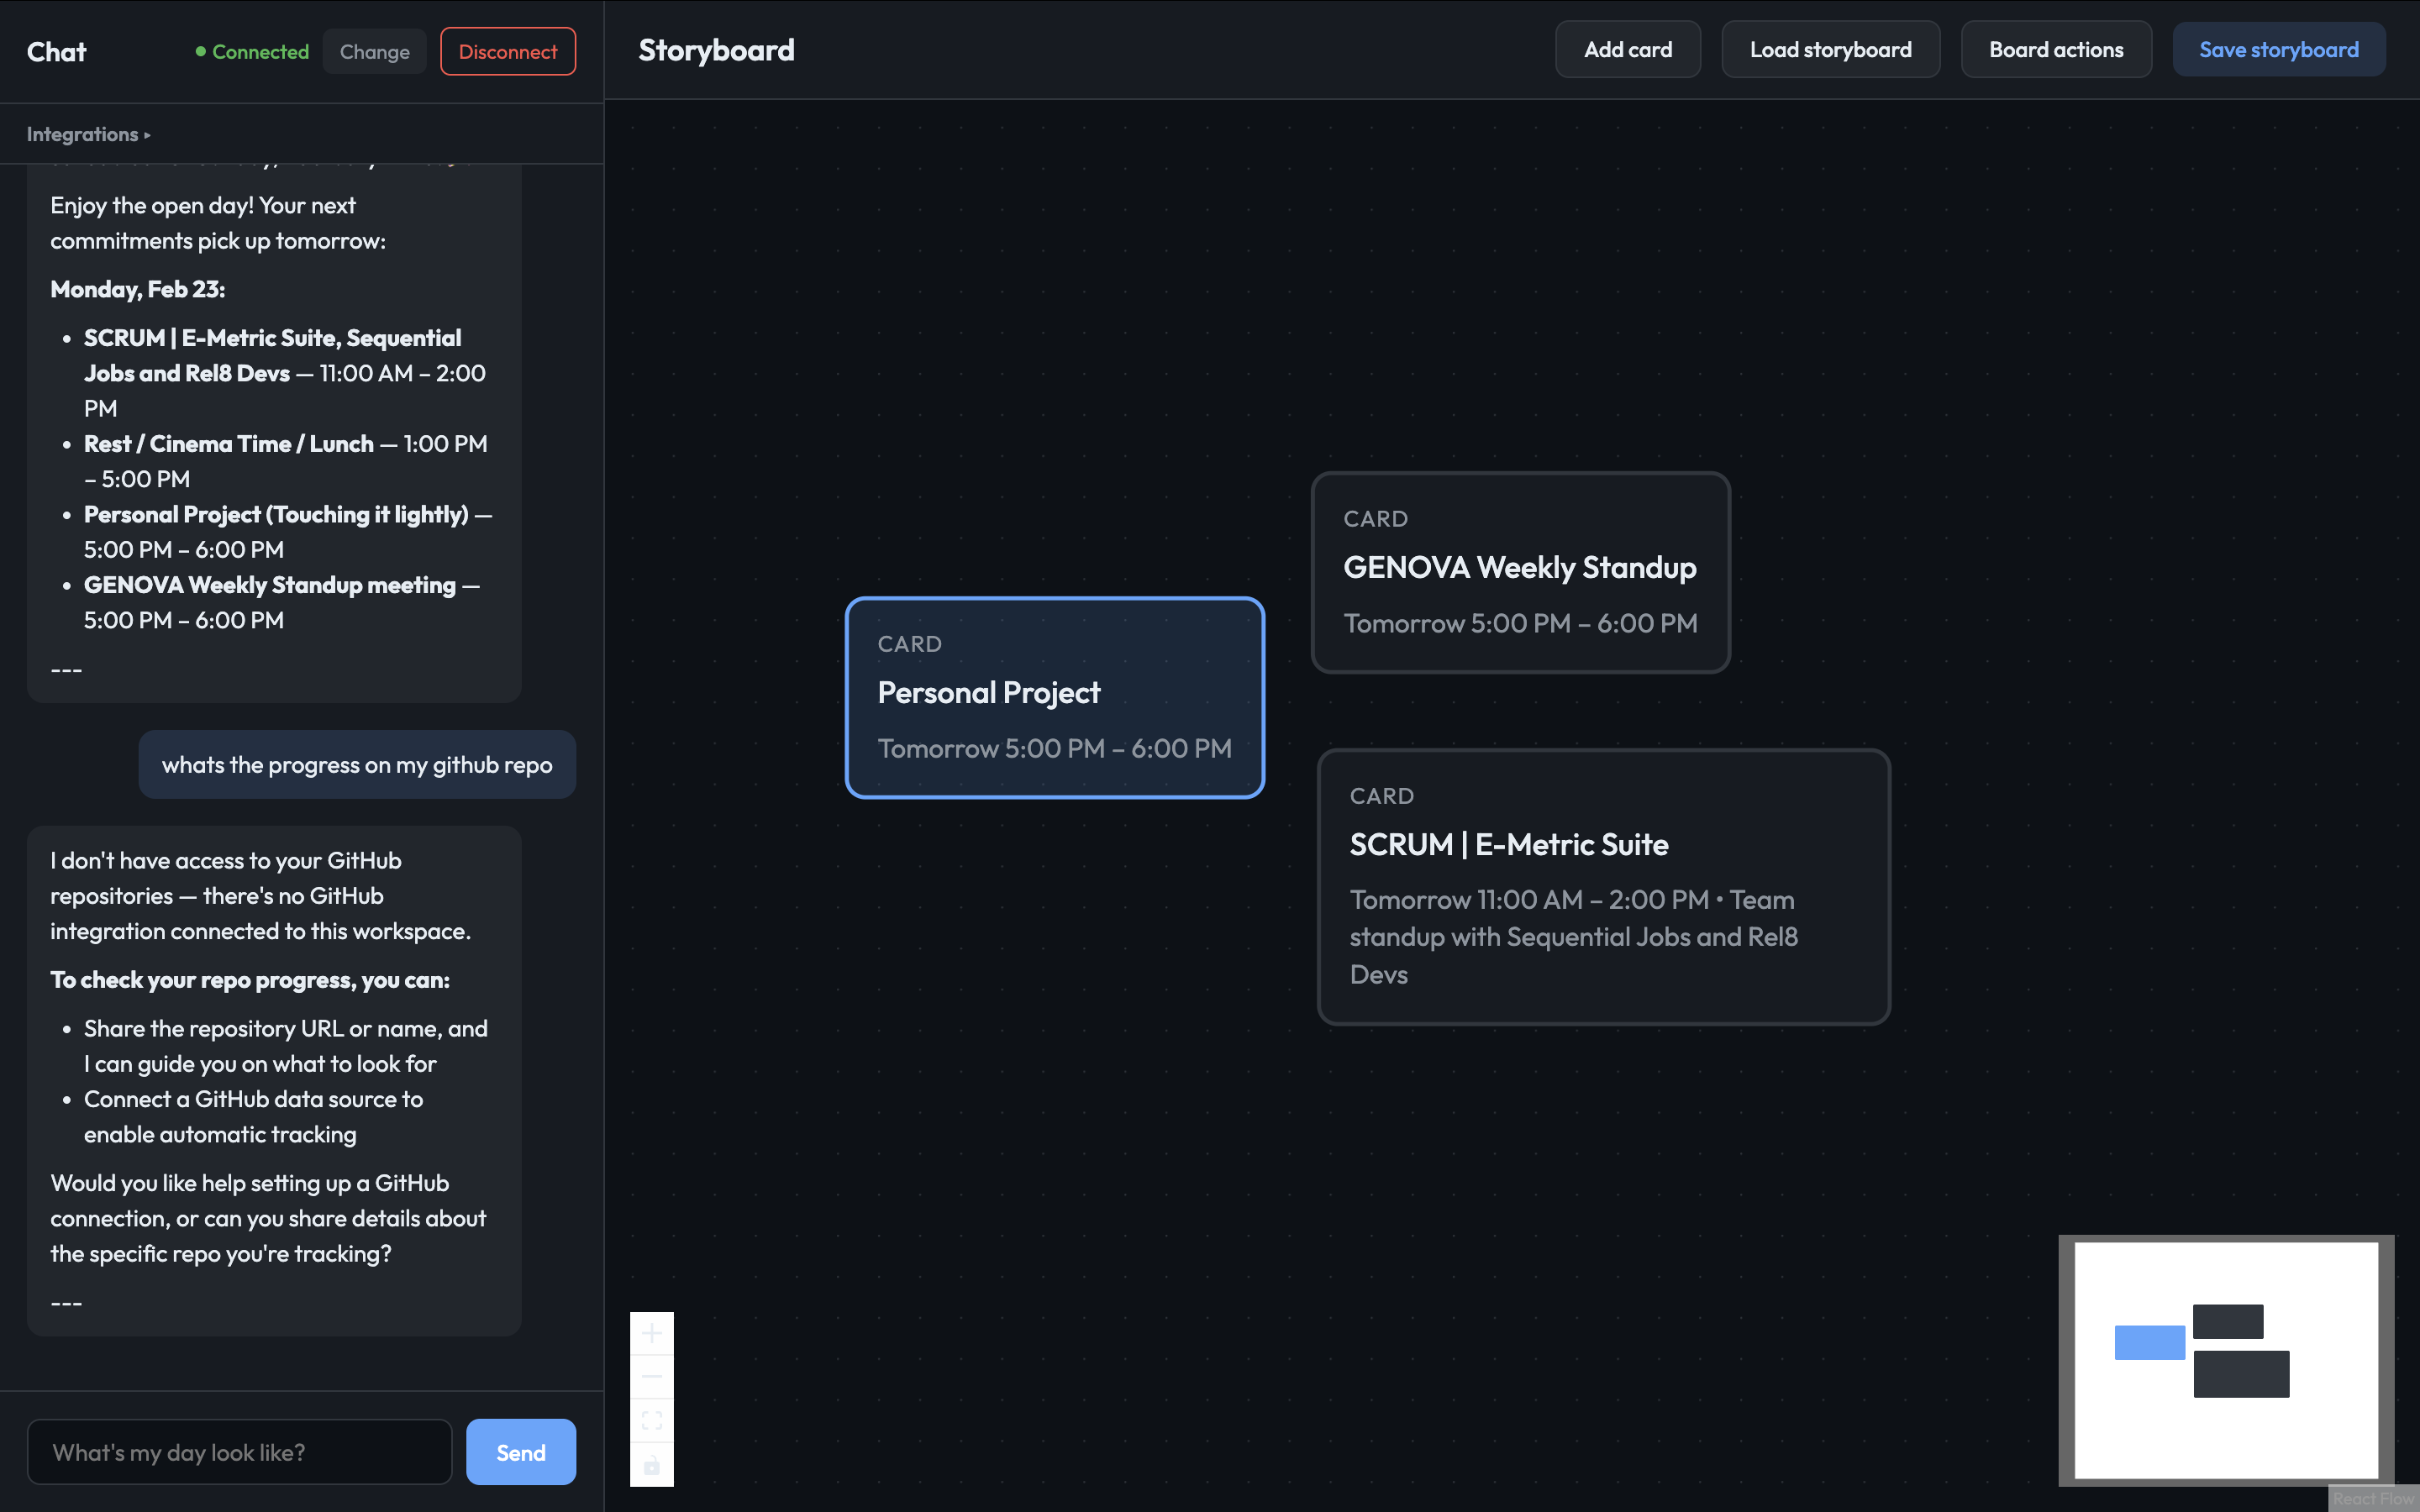Image resolution: width=2420 pixels, height=1512 pixels.
Task: Click the Change connection button
Action: point(374,52)
